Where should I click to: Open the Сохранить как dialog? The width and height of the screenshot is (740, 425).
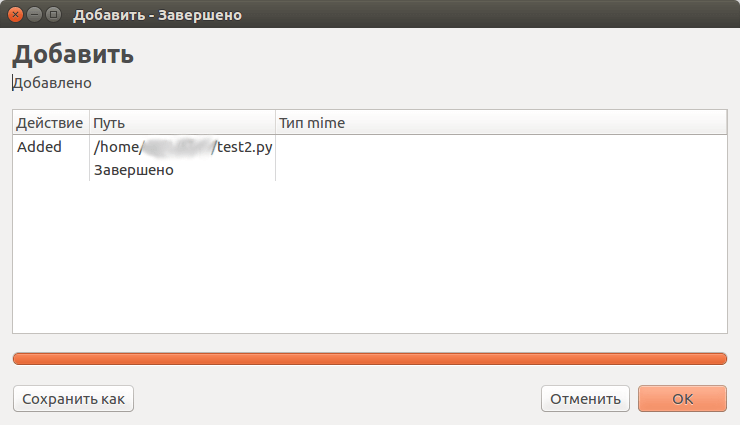point(73,399)
